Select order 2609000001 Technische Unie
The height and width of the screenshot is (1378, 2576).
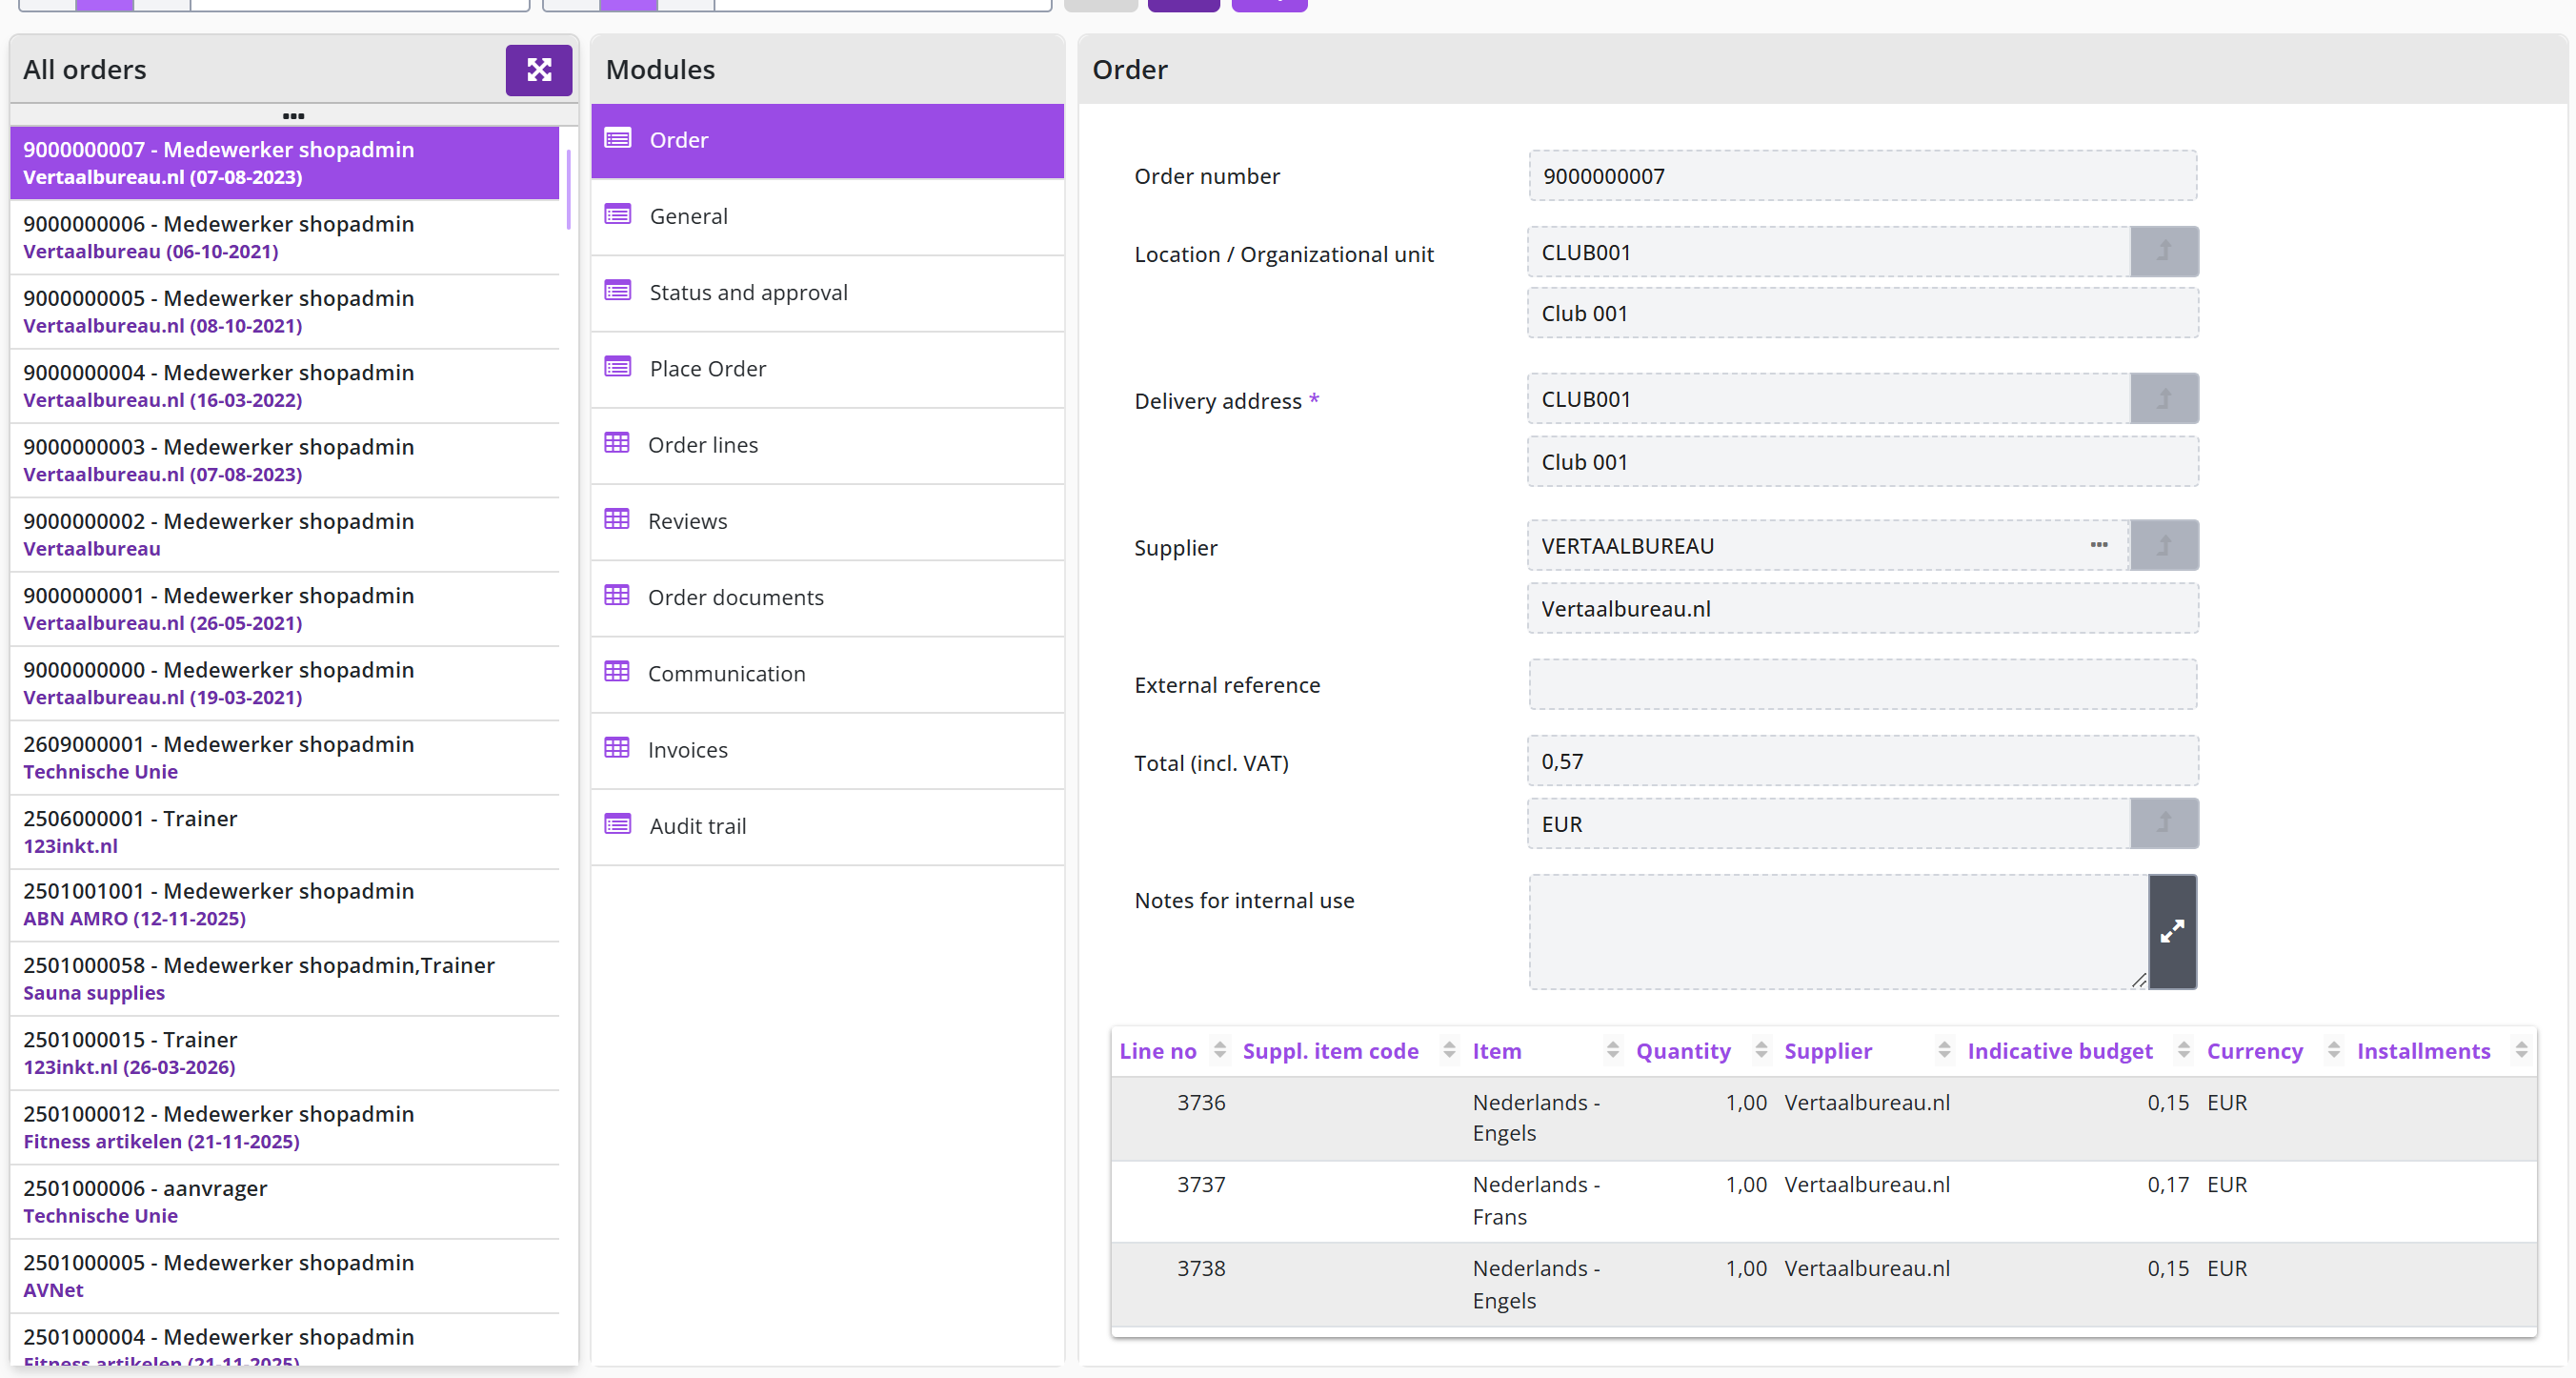click(x=285, y=757)
